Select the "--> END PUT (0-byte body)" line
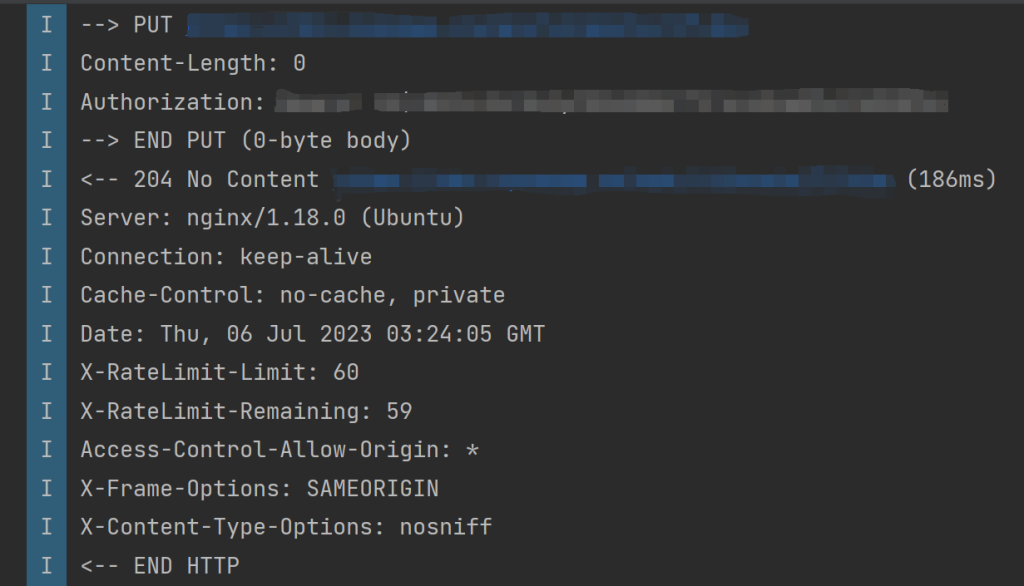This screenshot has width=1024, height=586. [x=246, y=141]
